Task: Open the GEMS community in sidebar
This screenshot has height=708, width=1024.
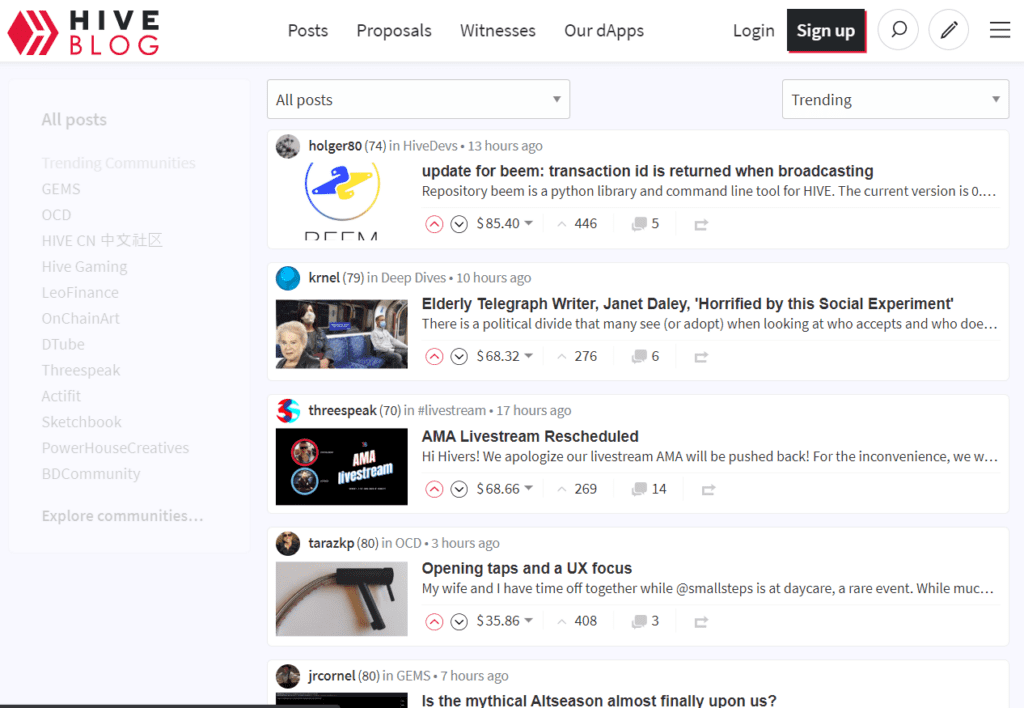Action: (x=61, y=189)
